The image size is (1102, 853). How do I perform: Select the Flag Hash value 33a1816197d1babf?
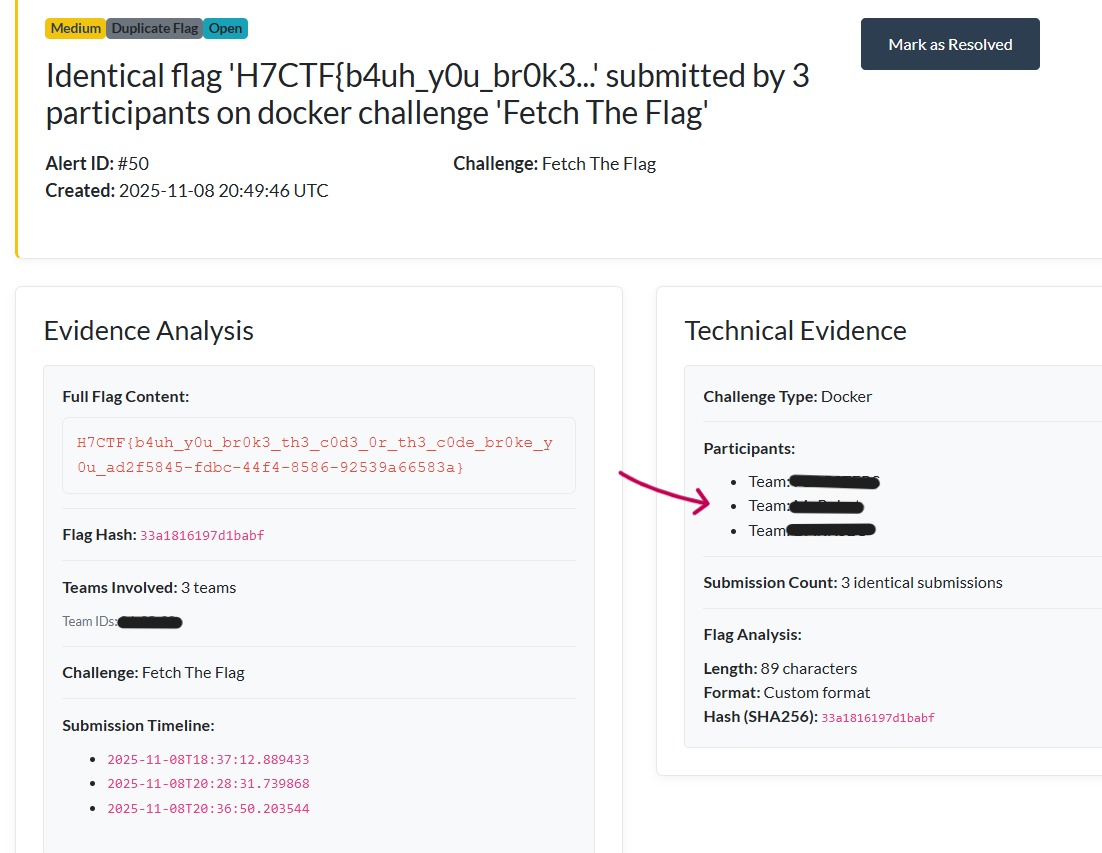[x=202, y=536]
